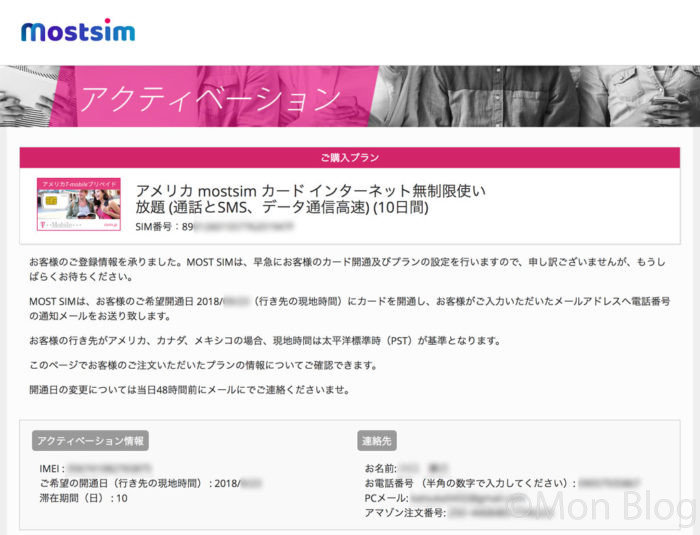Select the ご購入プラン header bar

pyautogui.click(x=350, y=158)
